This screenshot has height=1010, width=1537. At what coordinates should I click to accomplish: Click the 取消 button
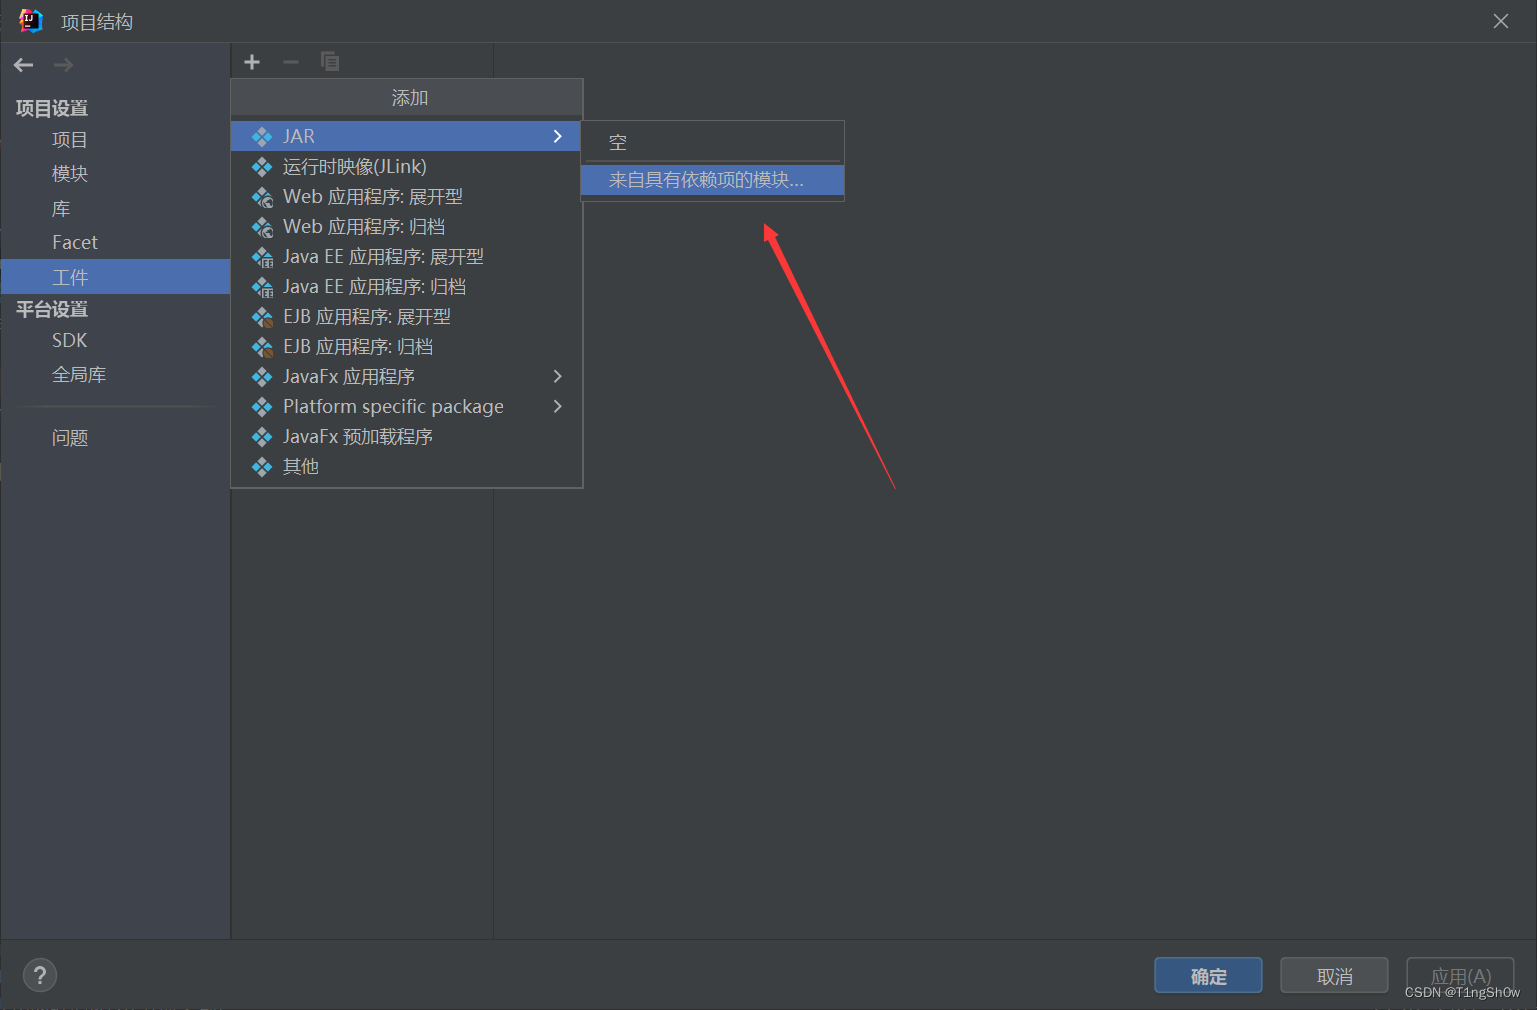1334,976
